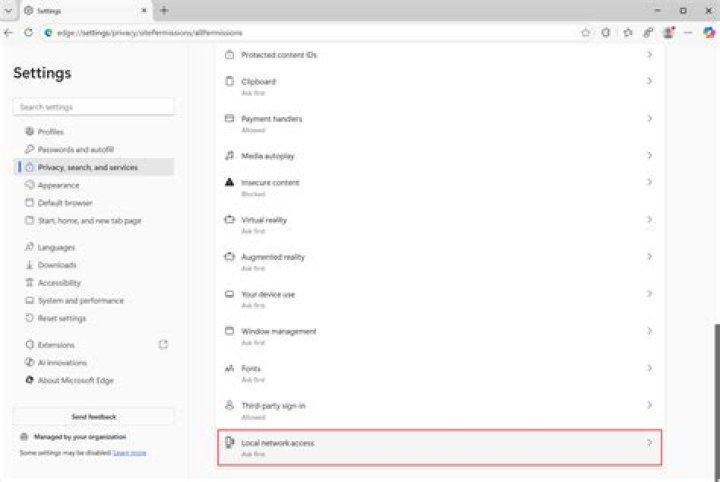The image size is (720, 482).
Task: Click the star icon to favorite this page
Action: (585, 32)
